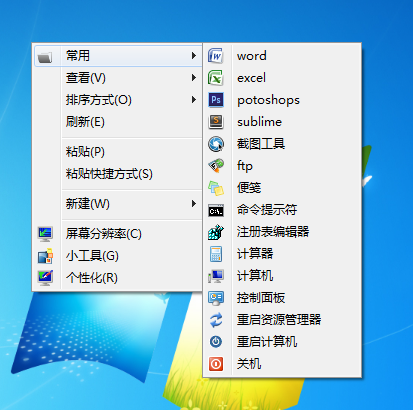Open the 查看(V) menu entry
The image size is (413, 410).
pos(118,78)
